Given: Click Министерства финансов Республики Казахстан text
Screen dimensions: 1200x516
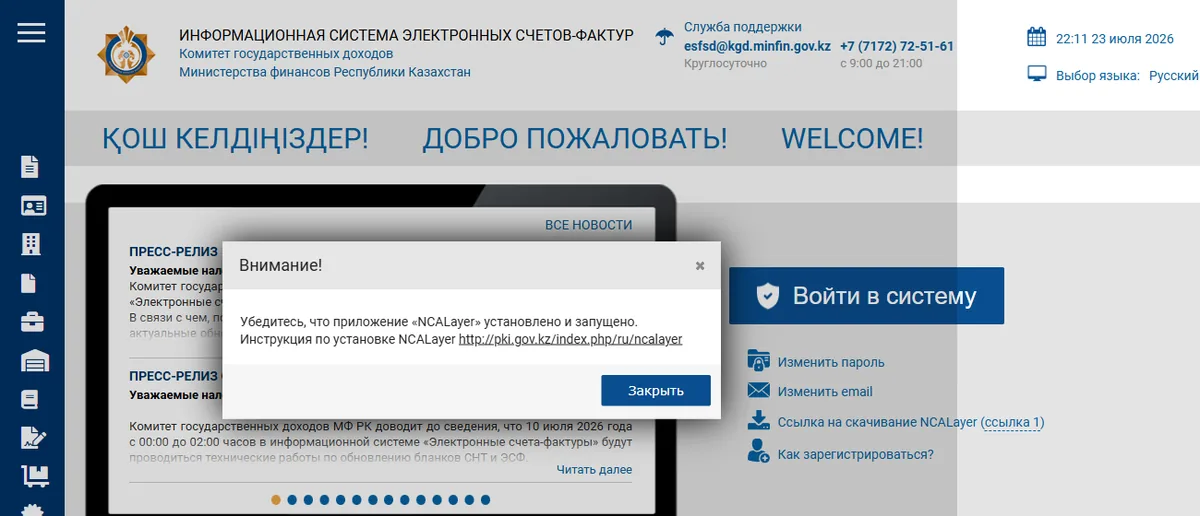Looking at the screenshot, I should coord(325,72).
